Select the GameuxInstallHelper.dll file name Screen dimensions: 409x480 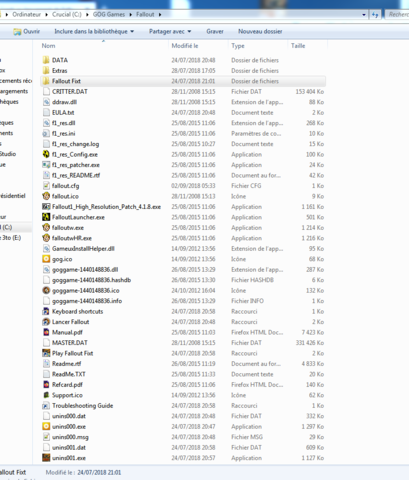pyautogui.click(x=83, y=249)
